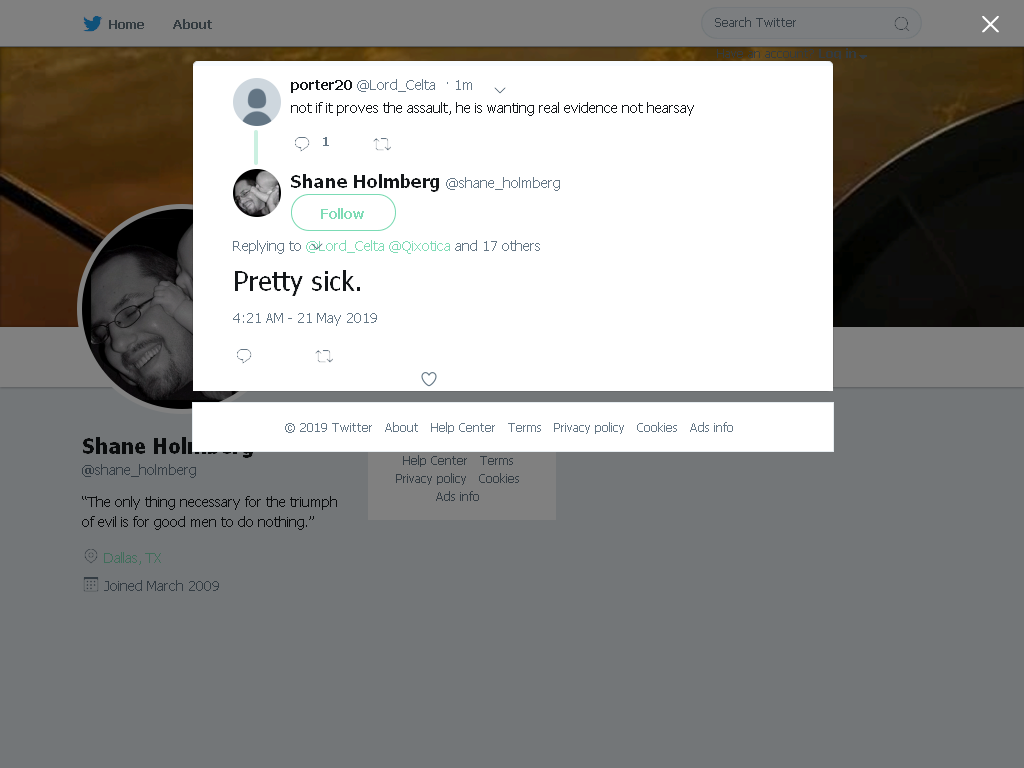Open the porter20 profile name
Image resolution: width=1024 pixels, height=768 pixels.
(x=321, y=85)
